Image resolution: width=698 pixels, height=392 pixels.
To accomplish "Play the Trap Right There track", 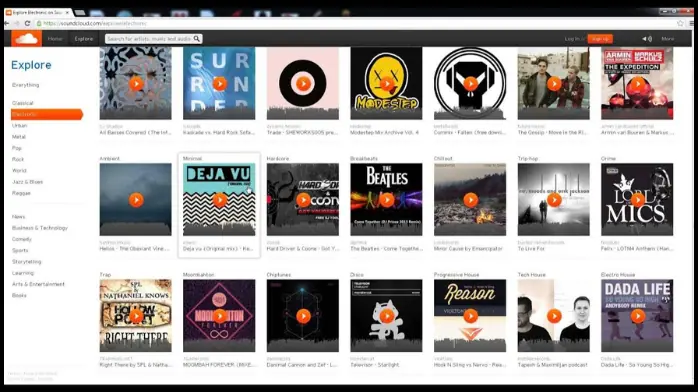I will pos(136,316).
